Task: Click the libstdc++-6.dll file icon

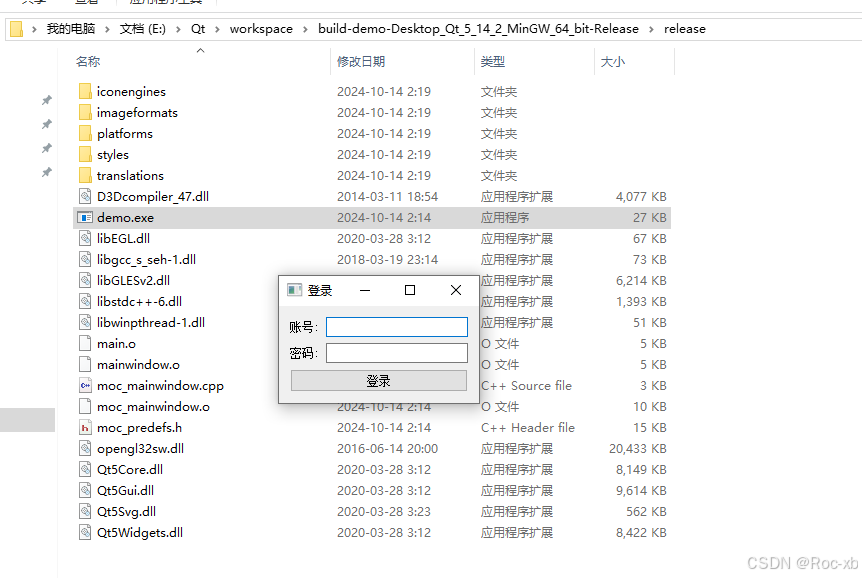Action: click(x=85, y=301)
